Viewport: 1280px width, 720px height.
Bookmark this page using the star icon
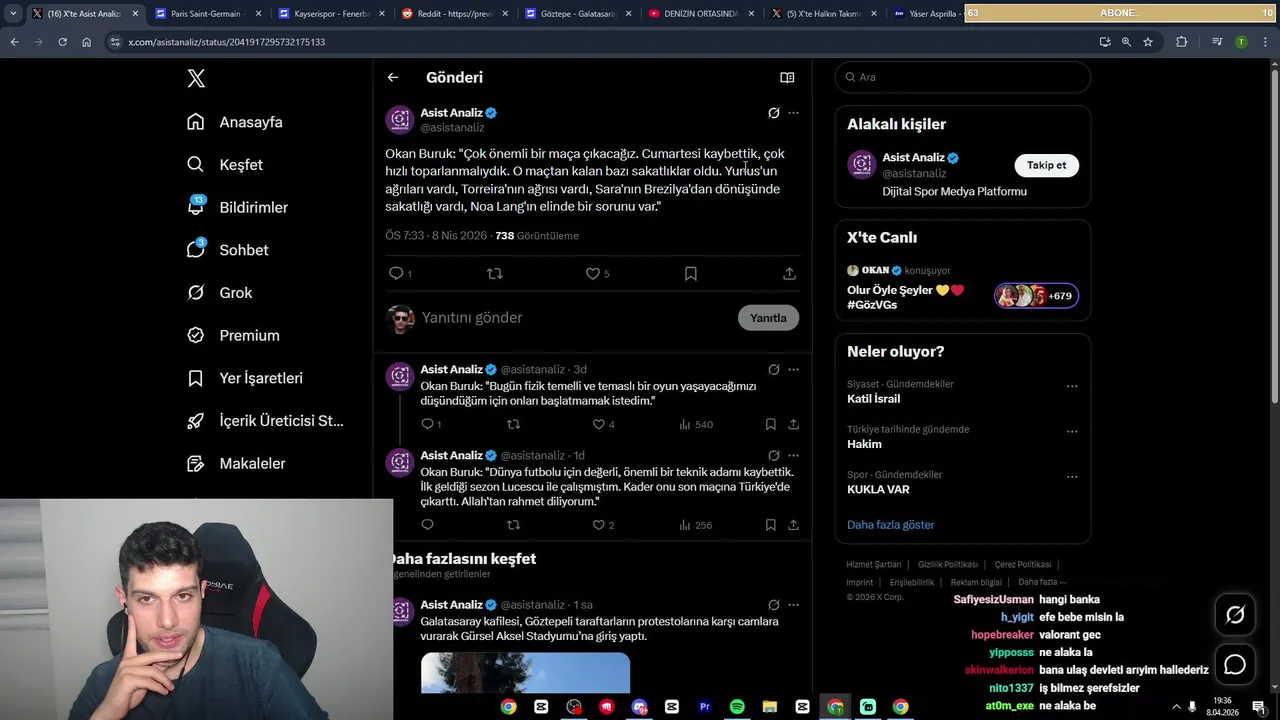[1148, 42]
